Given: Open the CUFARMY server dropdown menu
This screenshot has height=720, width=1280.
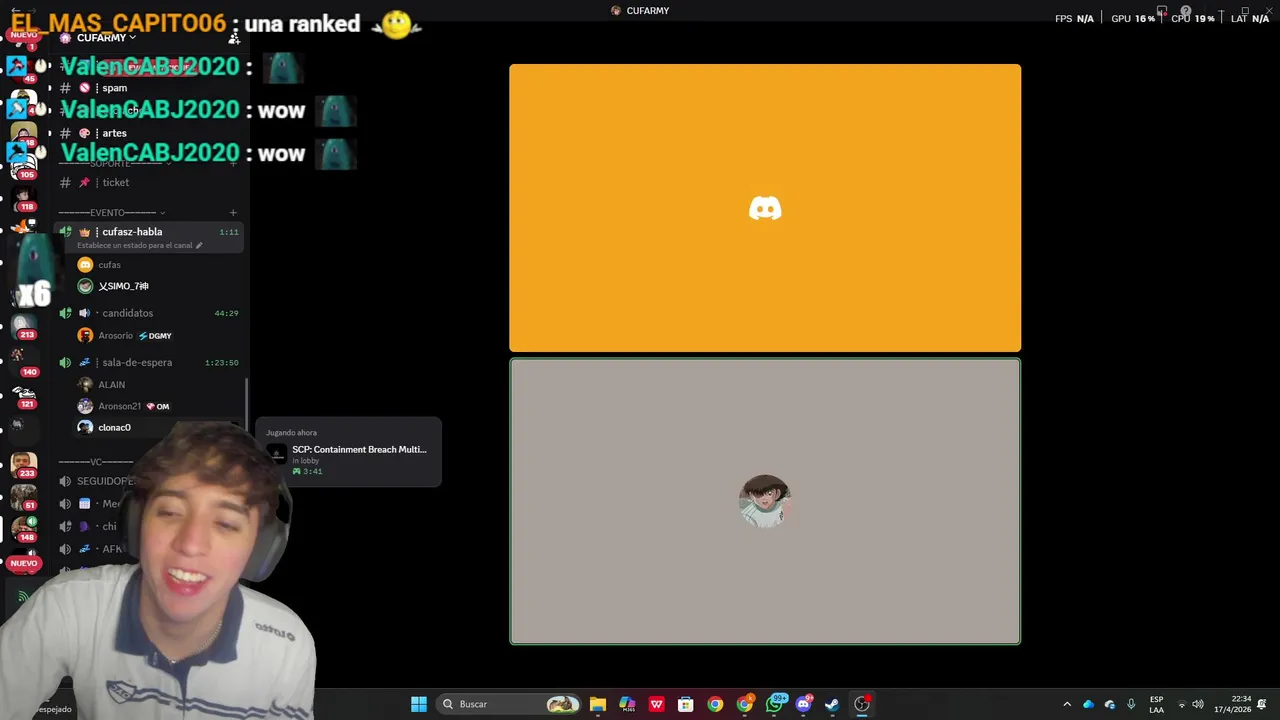Looking at the screenshot, I should point(105,38).
